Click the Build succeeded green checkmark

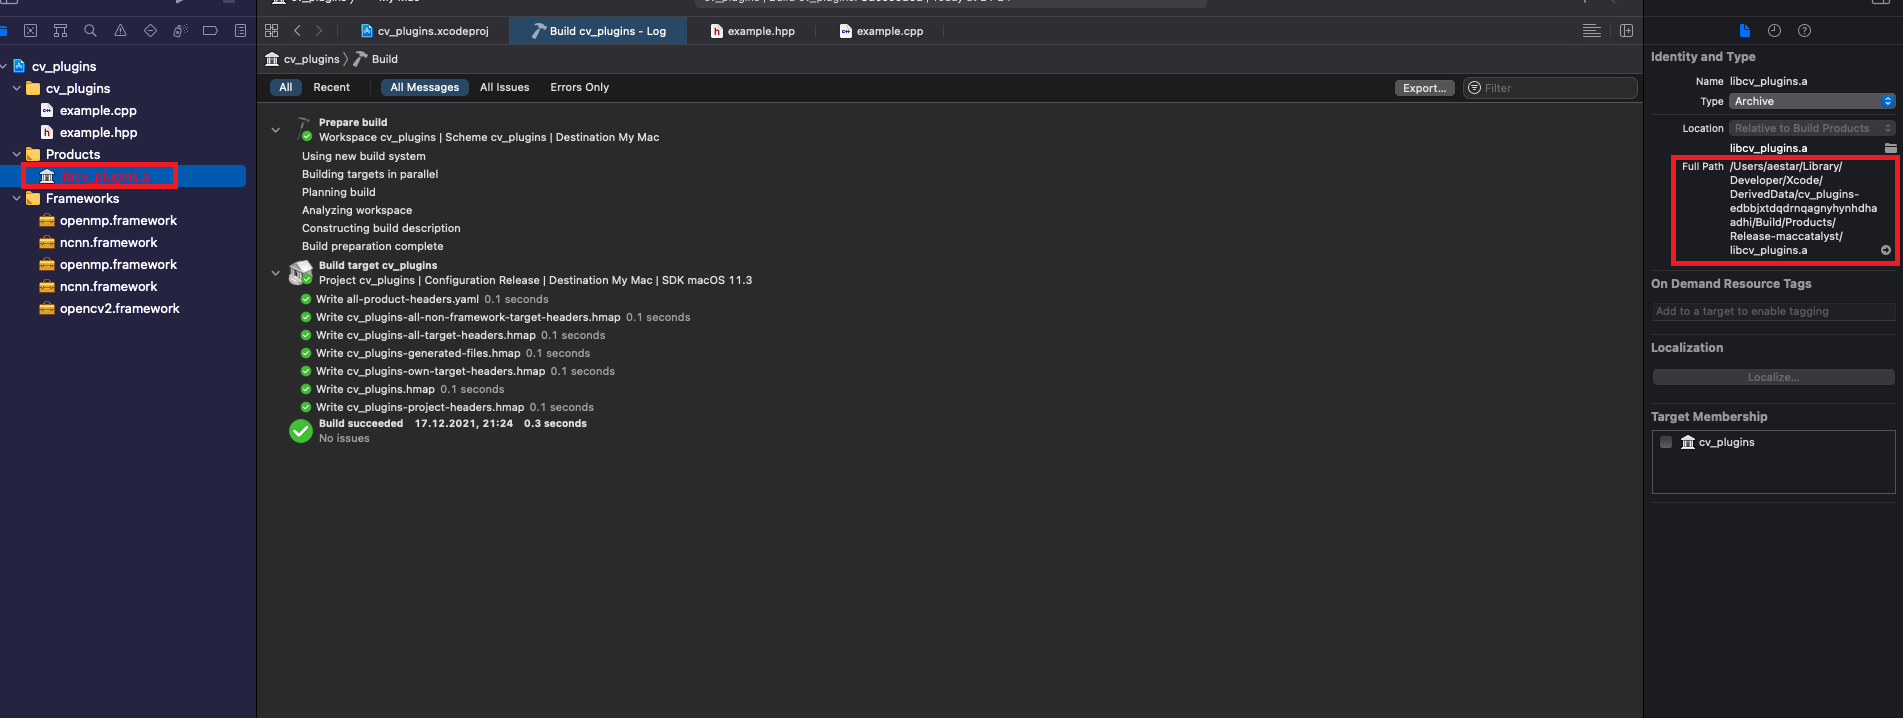click(301, 431)
